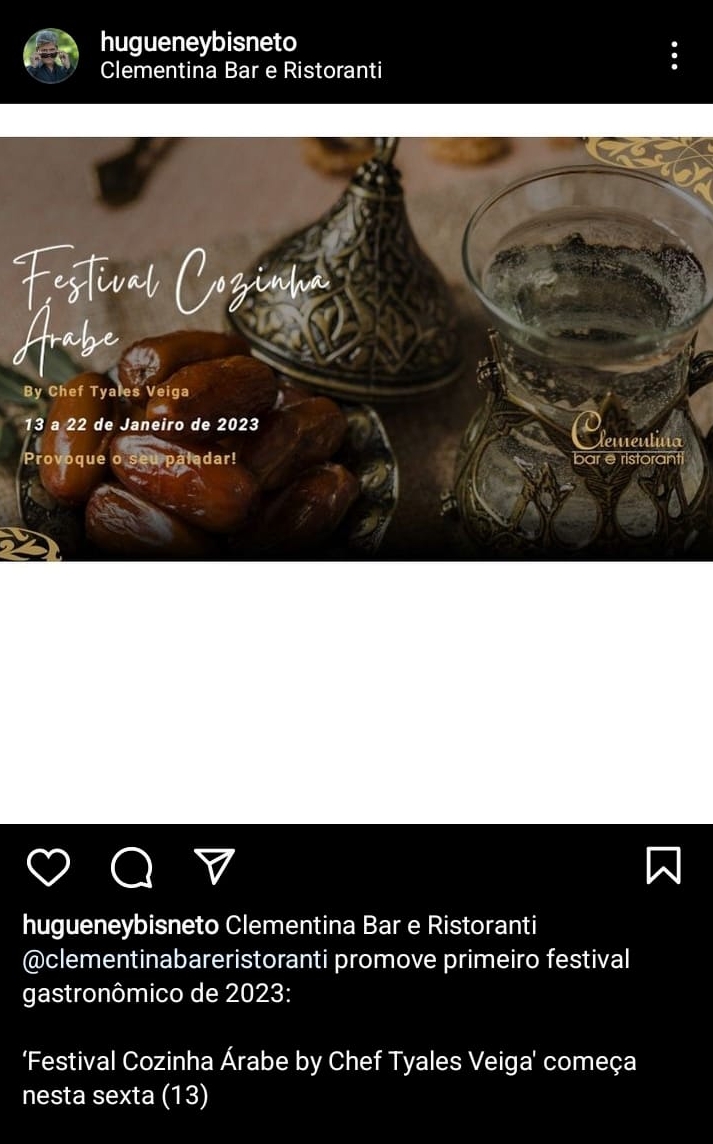Click the 'Provoque o seu paladar!' slogan
This screenshot has width=713, height=1144.
pyautogui.click(x=130, y=459)
